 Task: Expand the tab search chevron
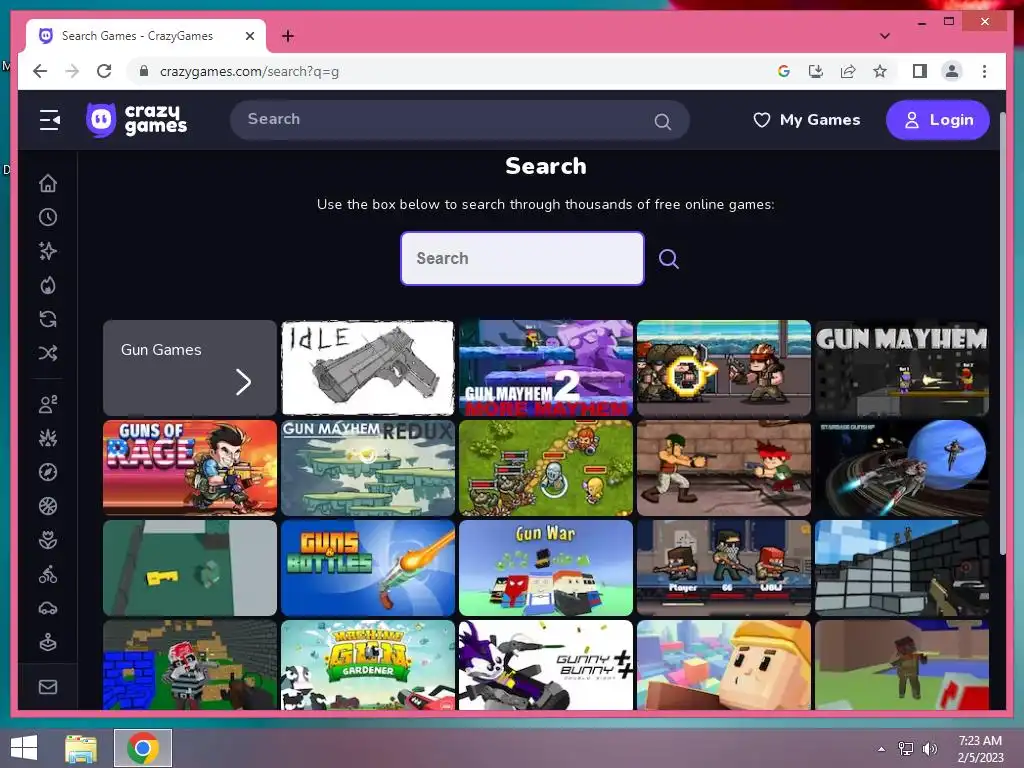885,36
